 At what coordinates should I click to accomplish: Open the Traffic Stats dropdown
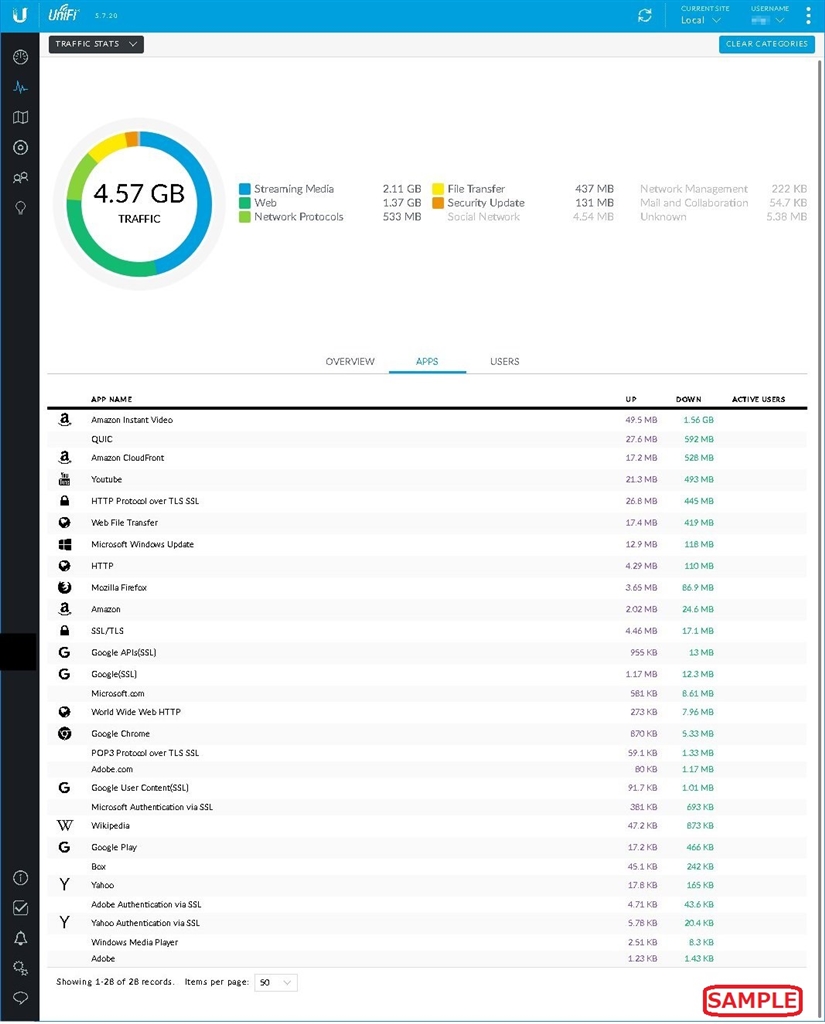[96, 44]
